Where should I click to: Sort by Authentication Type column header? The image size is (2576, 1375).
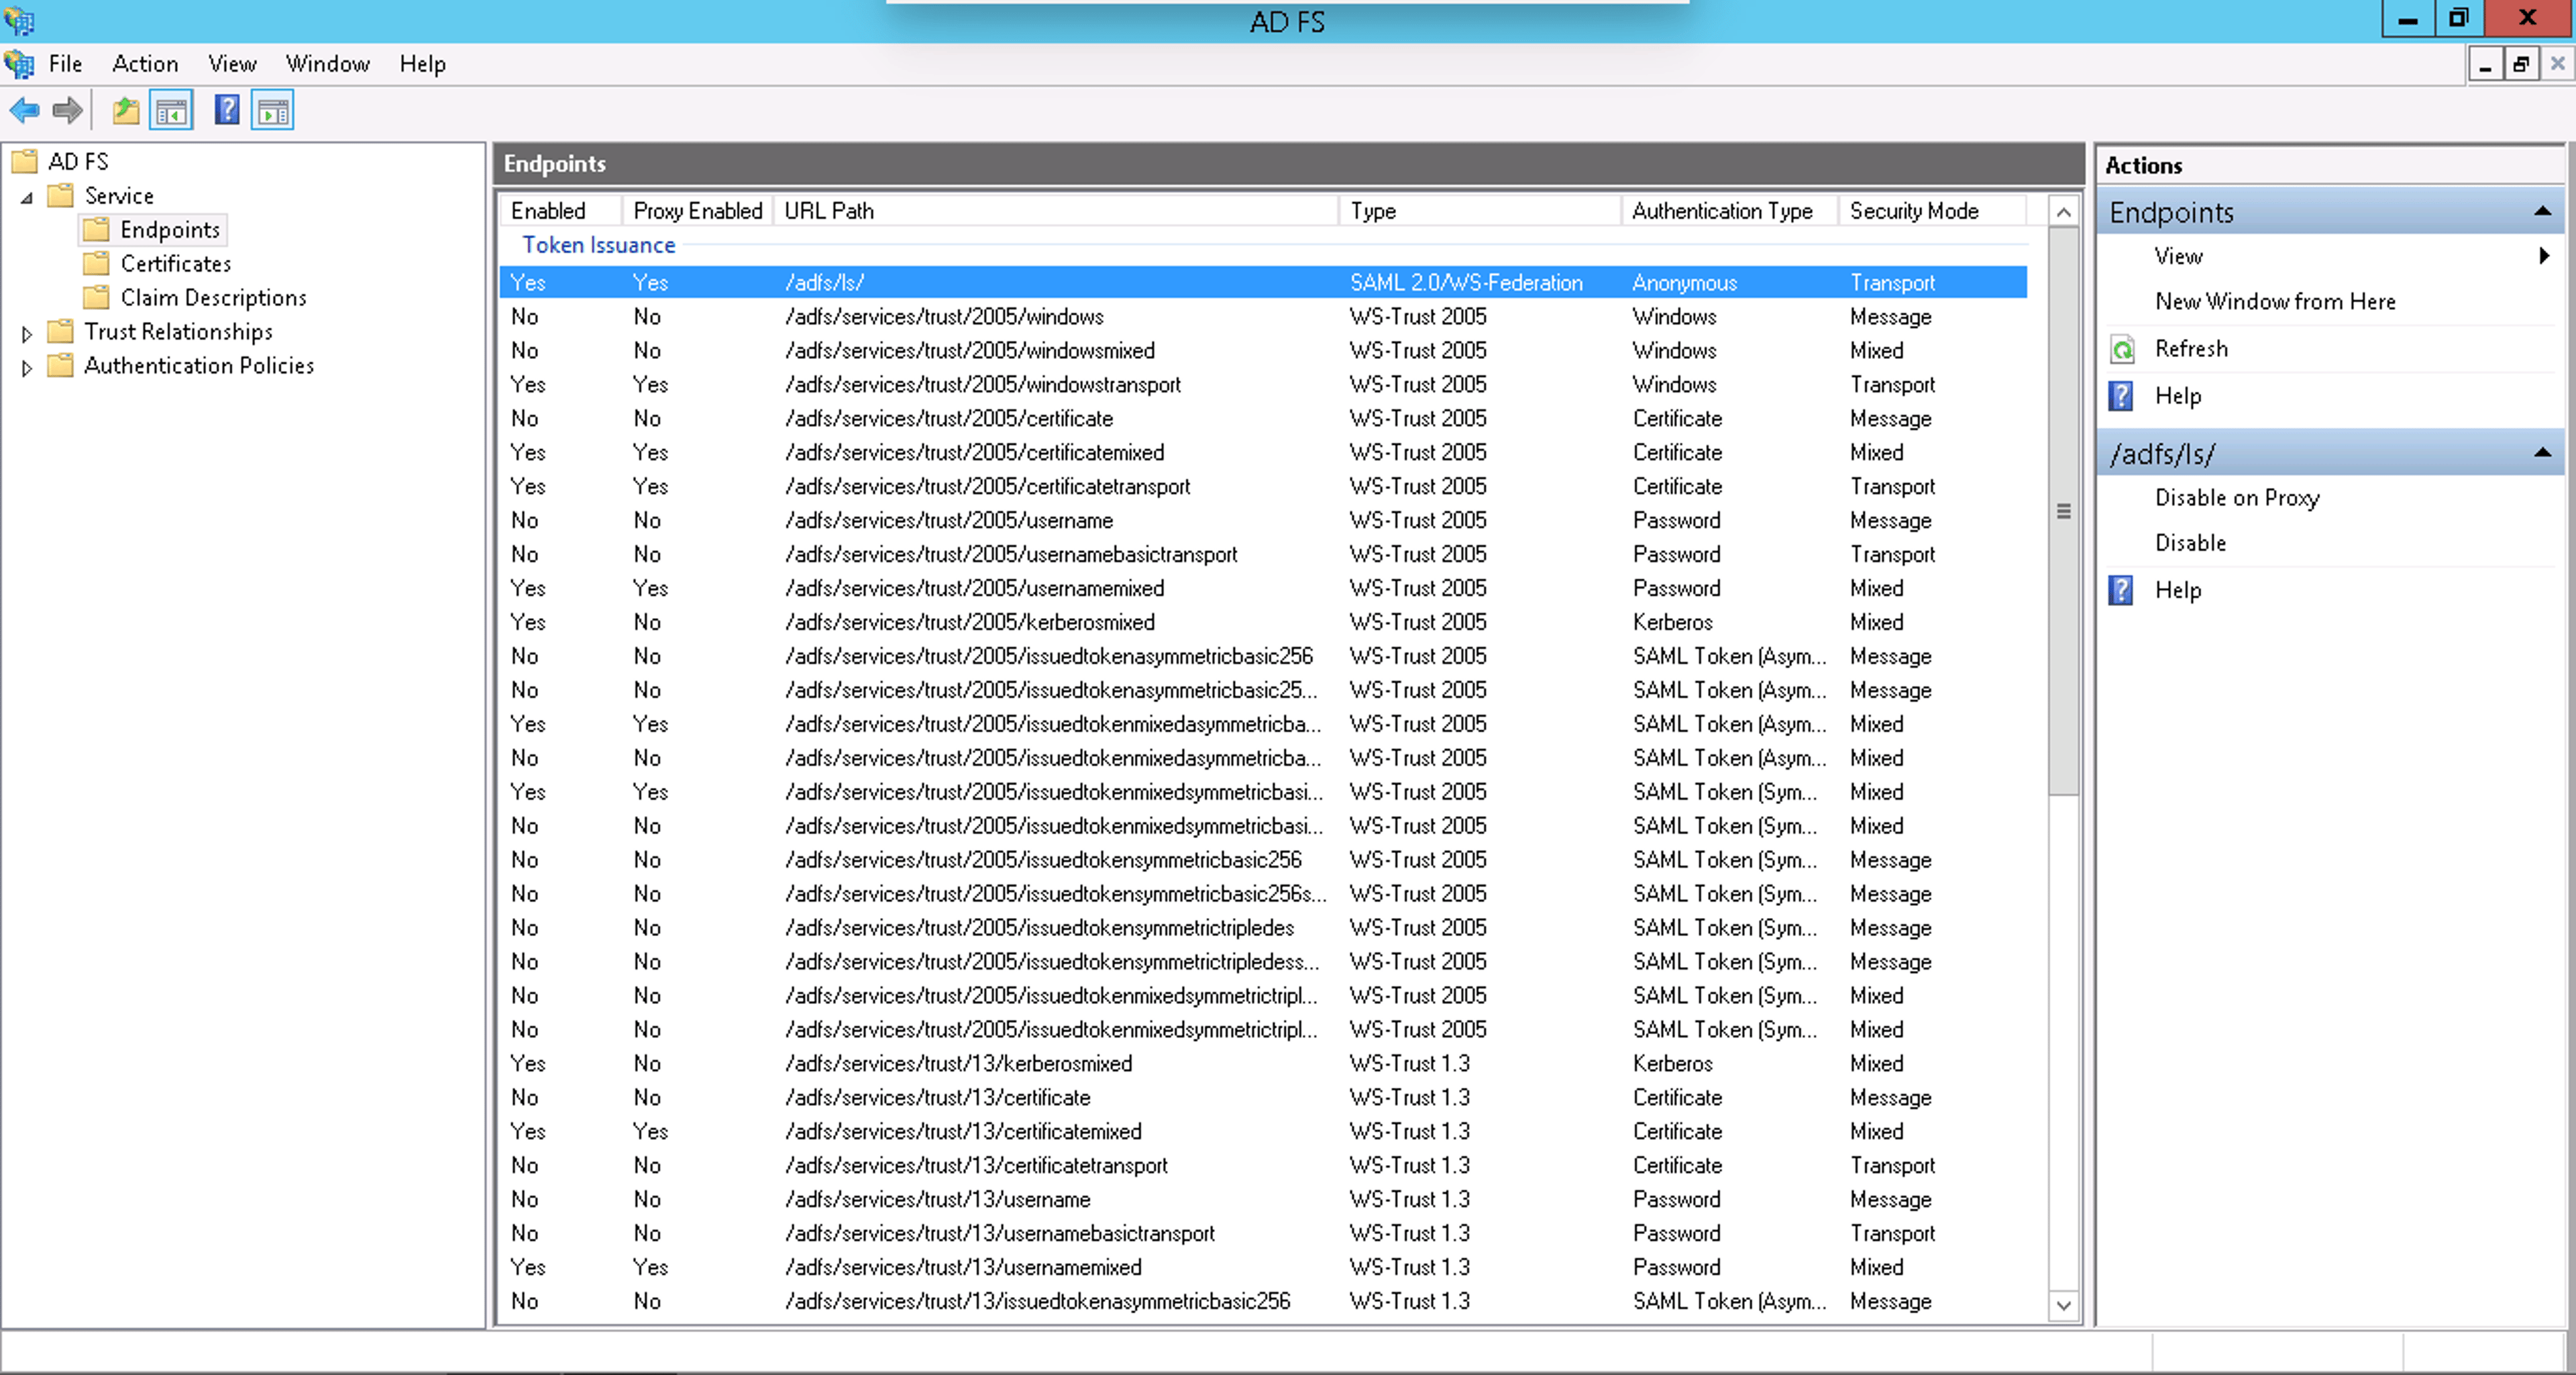pyautogui.click(x=1730, y=211)
